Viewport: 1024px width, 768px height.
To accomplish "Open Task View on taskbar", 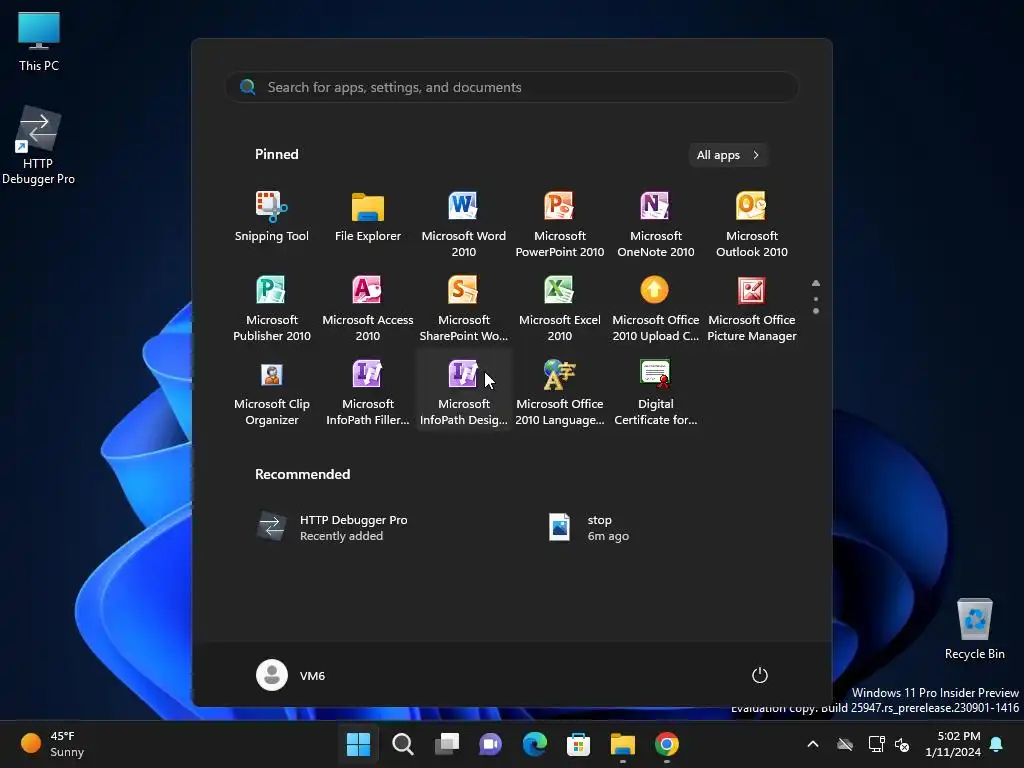I will pyautogui.click(x=447, y=744).
